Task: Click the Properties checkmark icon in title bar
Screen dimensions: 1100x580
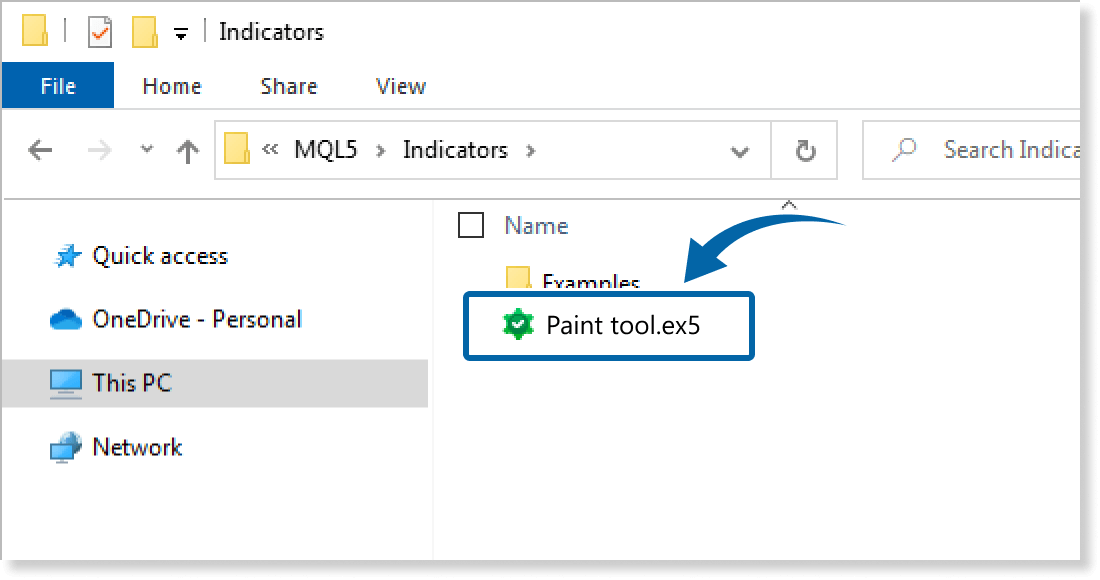Action: click(x=100, y=33)
